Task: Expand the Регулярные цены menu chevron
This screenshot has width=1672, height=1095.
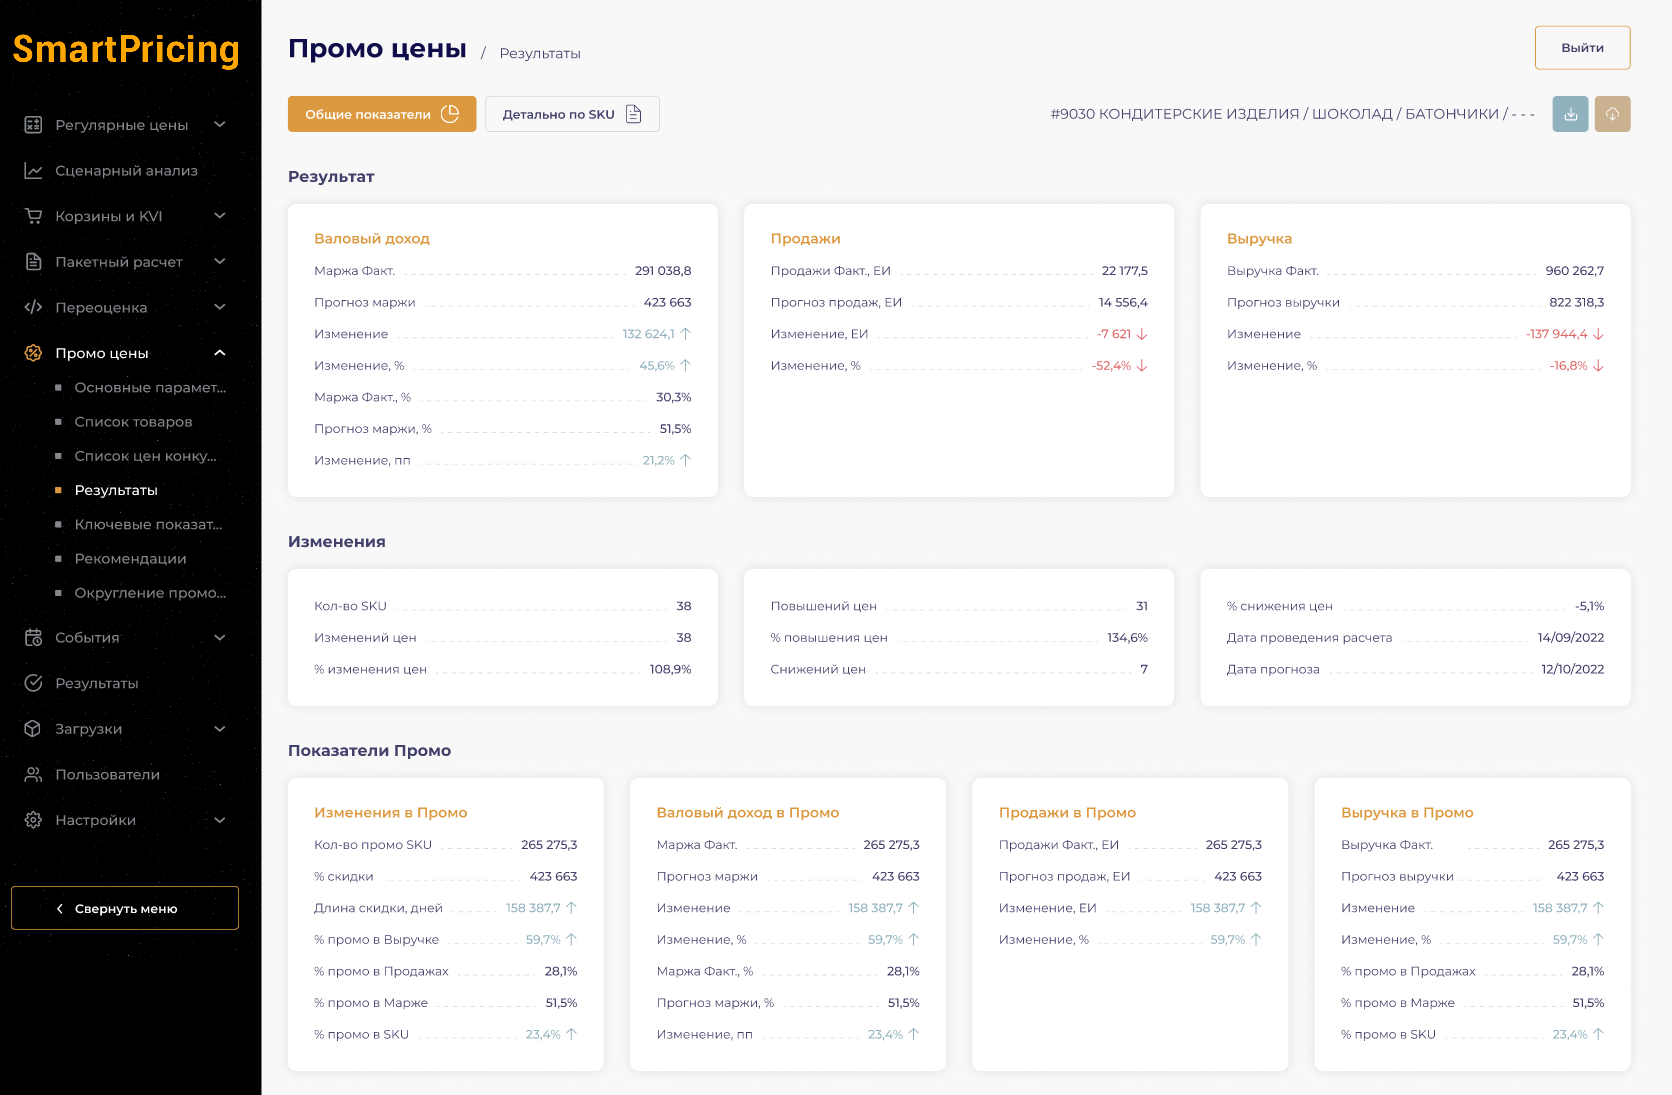Action: (220, 125)
